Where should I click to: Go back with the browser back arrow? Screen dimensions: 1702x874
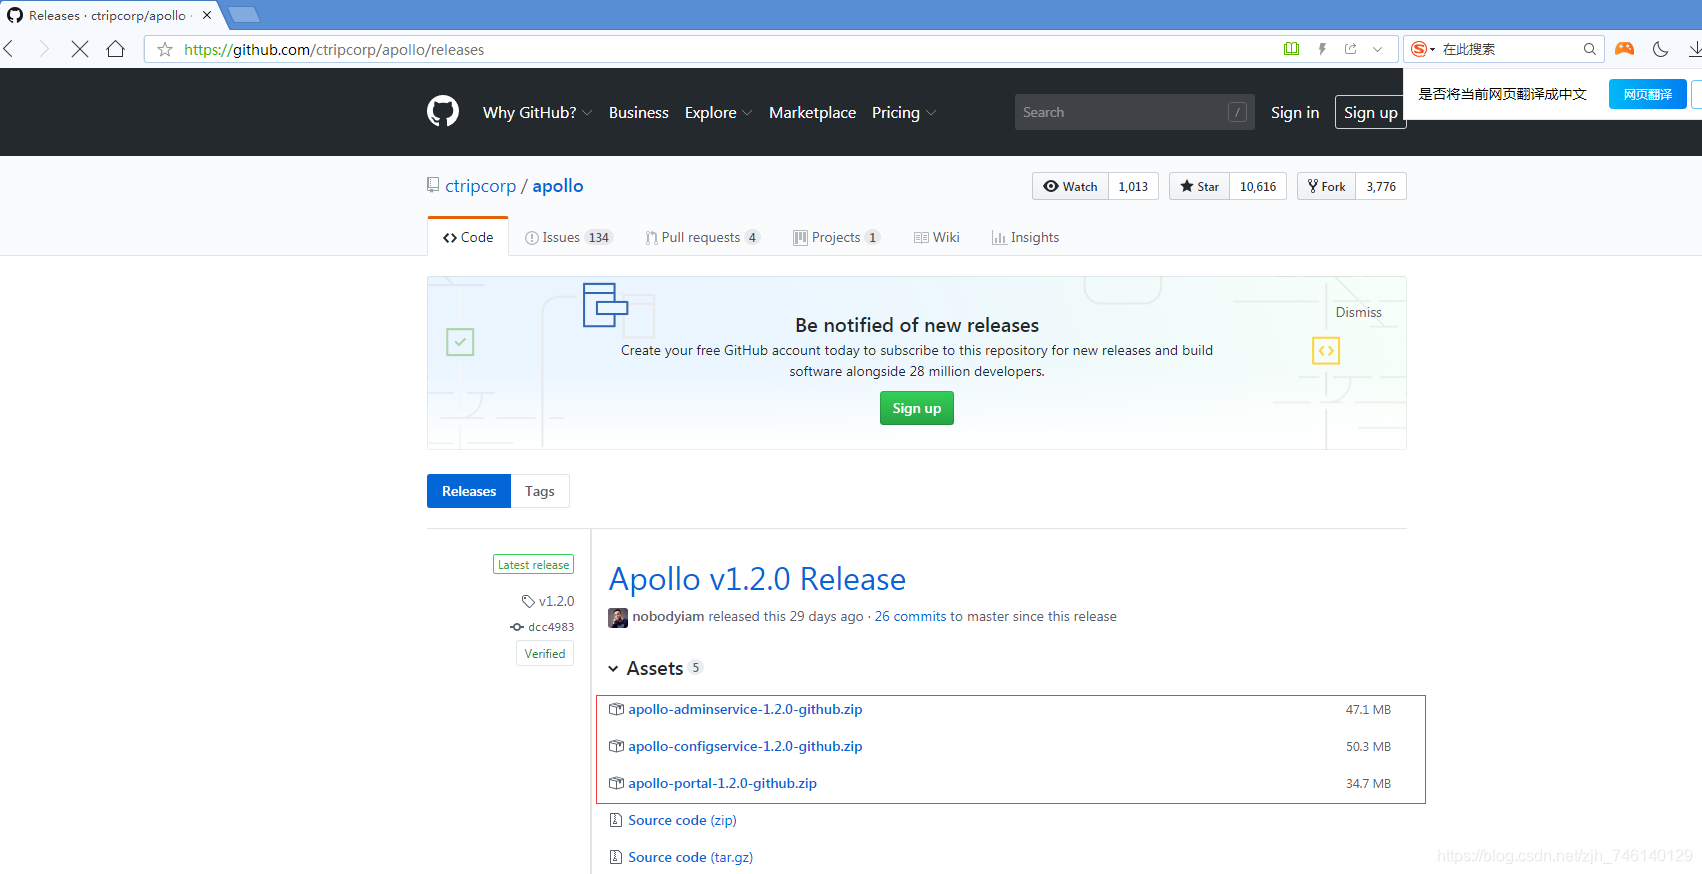click(x=9, y=49)
